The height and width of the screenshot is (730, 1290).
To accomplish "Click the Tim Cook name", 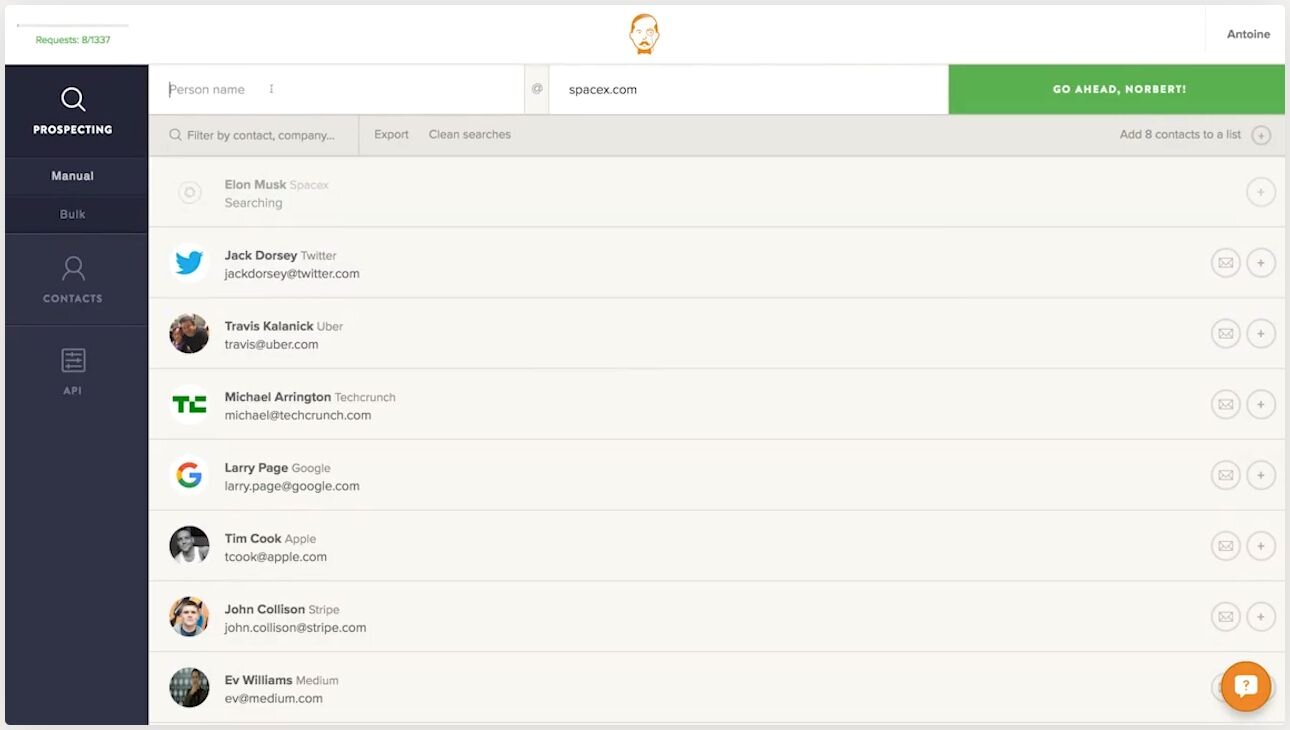I will [253, 539].
